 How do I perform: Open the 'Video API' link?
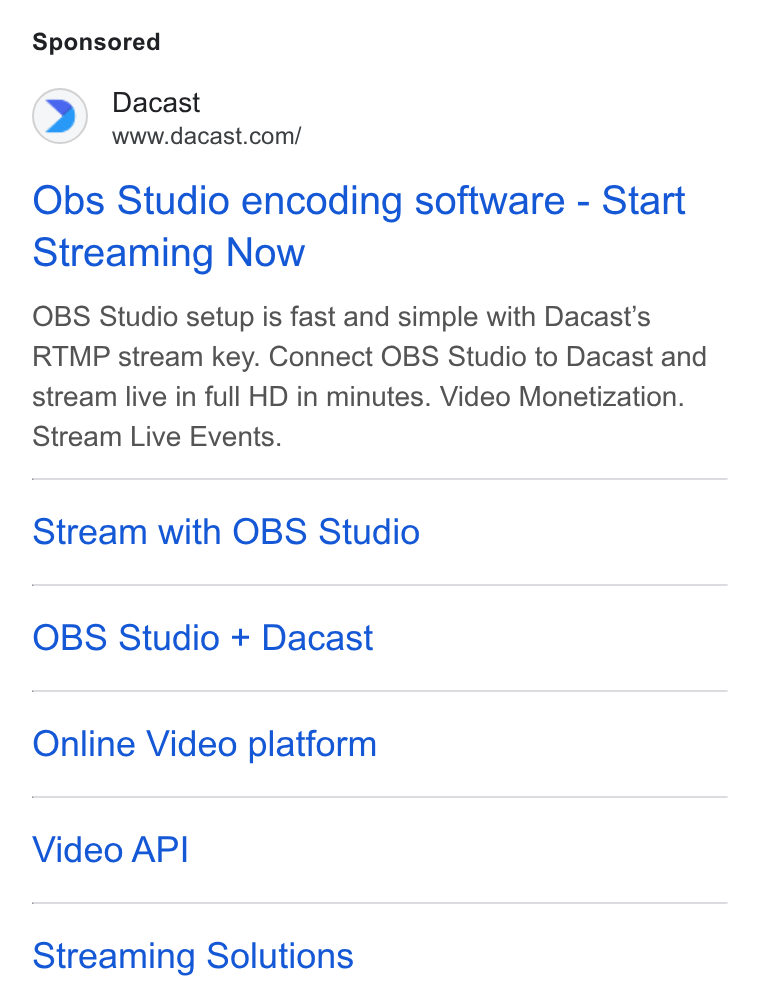click(111, 850)
